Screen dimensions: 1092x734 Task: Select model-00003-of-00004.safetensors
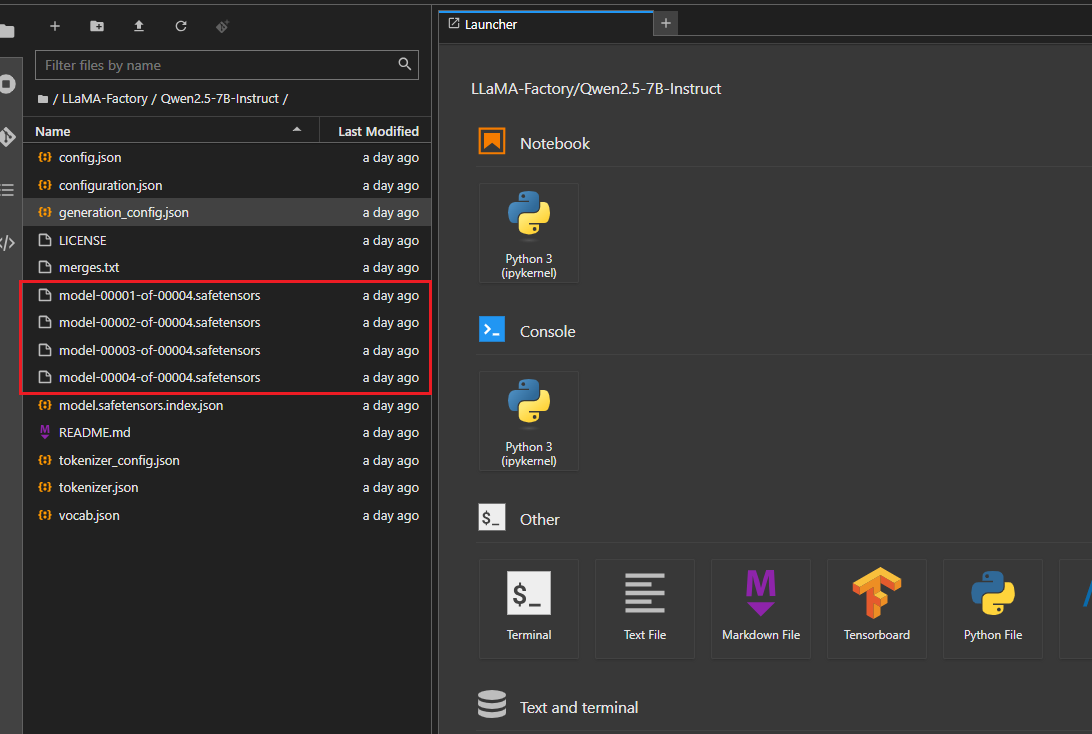[x=227, y=350]
